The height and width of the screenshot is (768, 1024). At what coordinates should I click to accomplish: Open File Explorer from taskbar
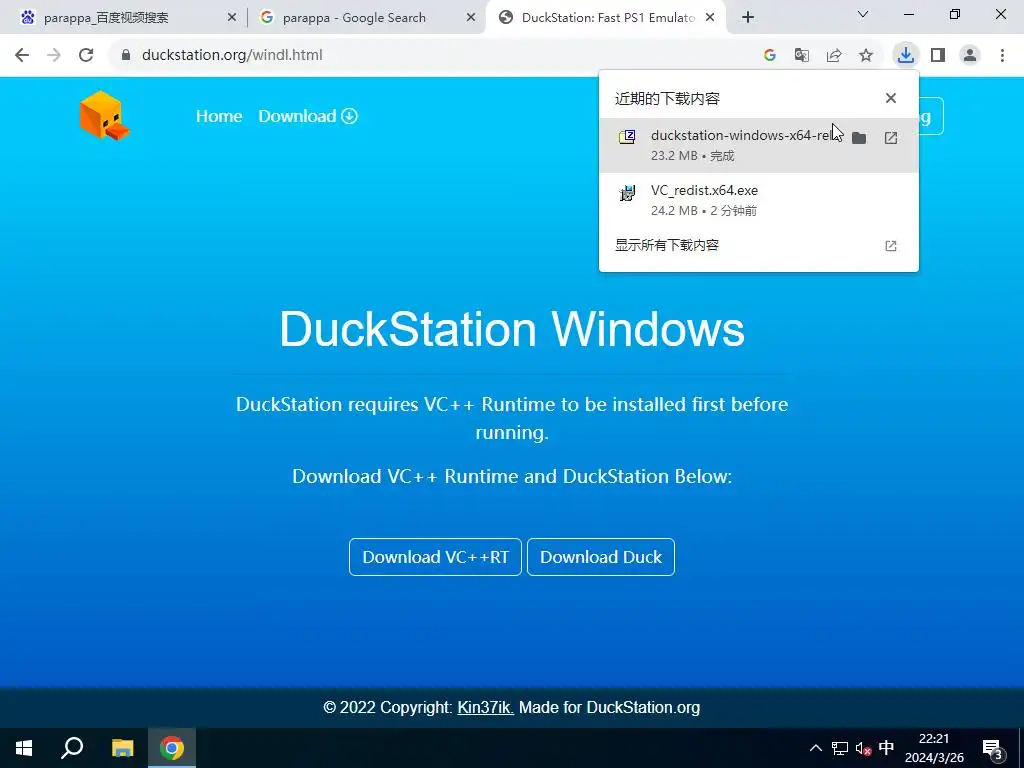pos(122,748)
